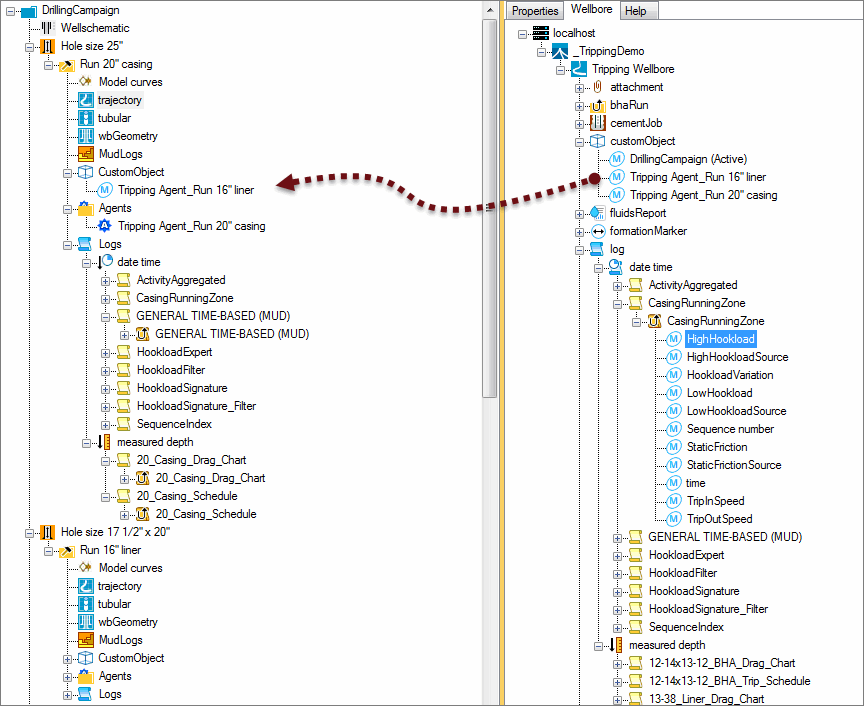Collapse the CasingRunningZone log in Wellbore tree
The width and height of the screenshot is (864, 706).
617,304
